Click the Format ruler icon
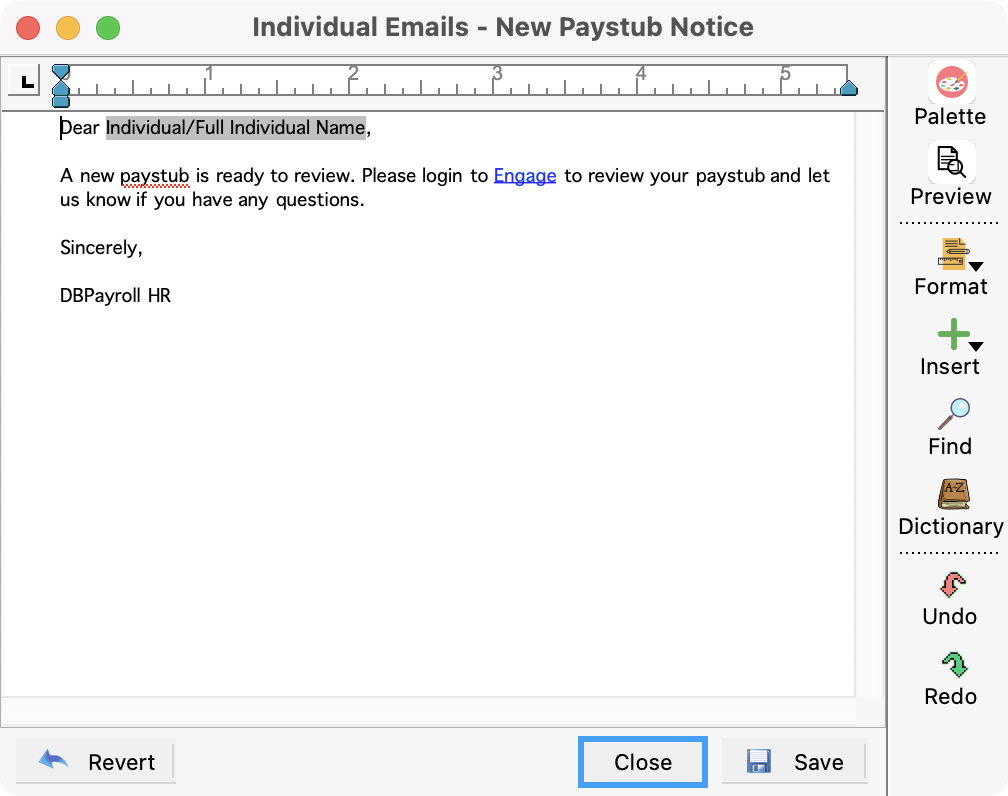 tap(951, 254)
